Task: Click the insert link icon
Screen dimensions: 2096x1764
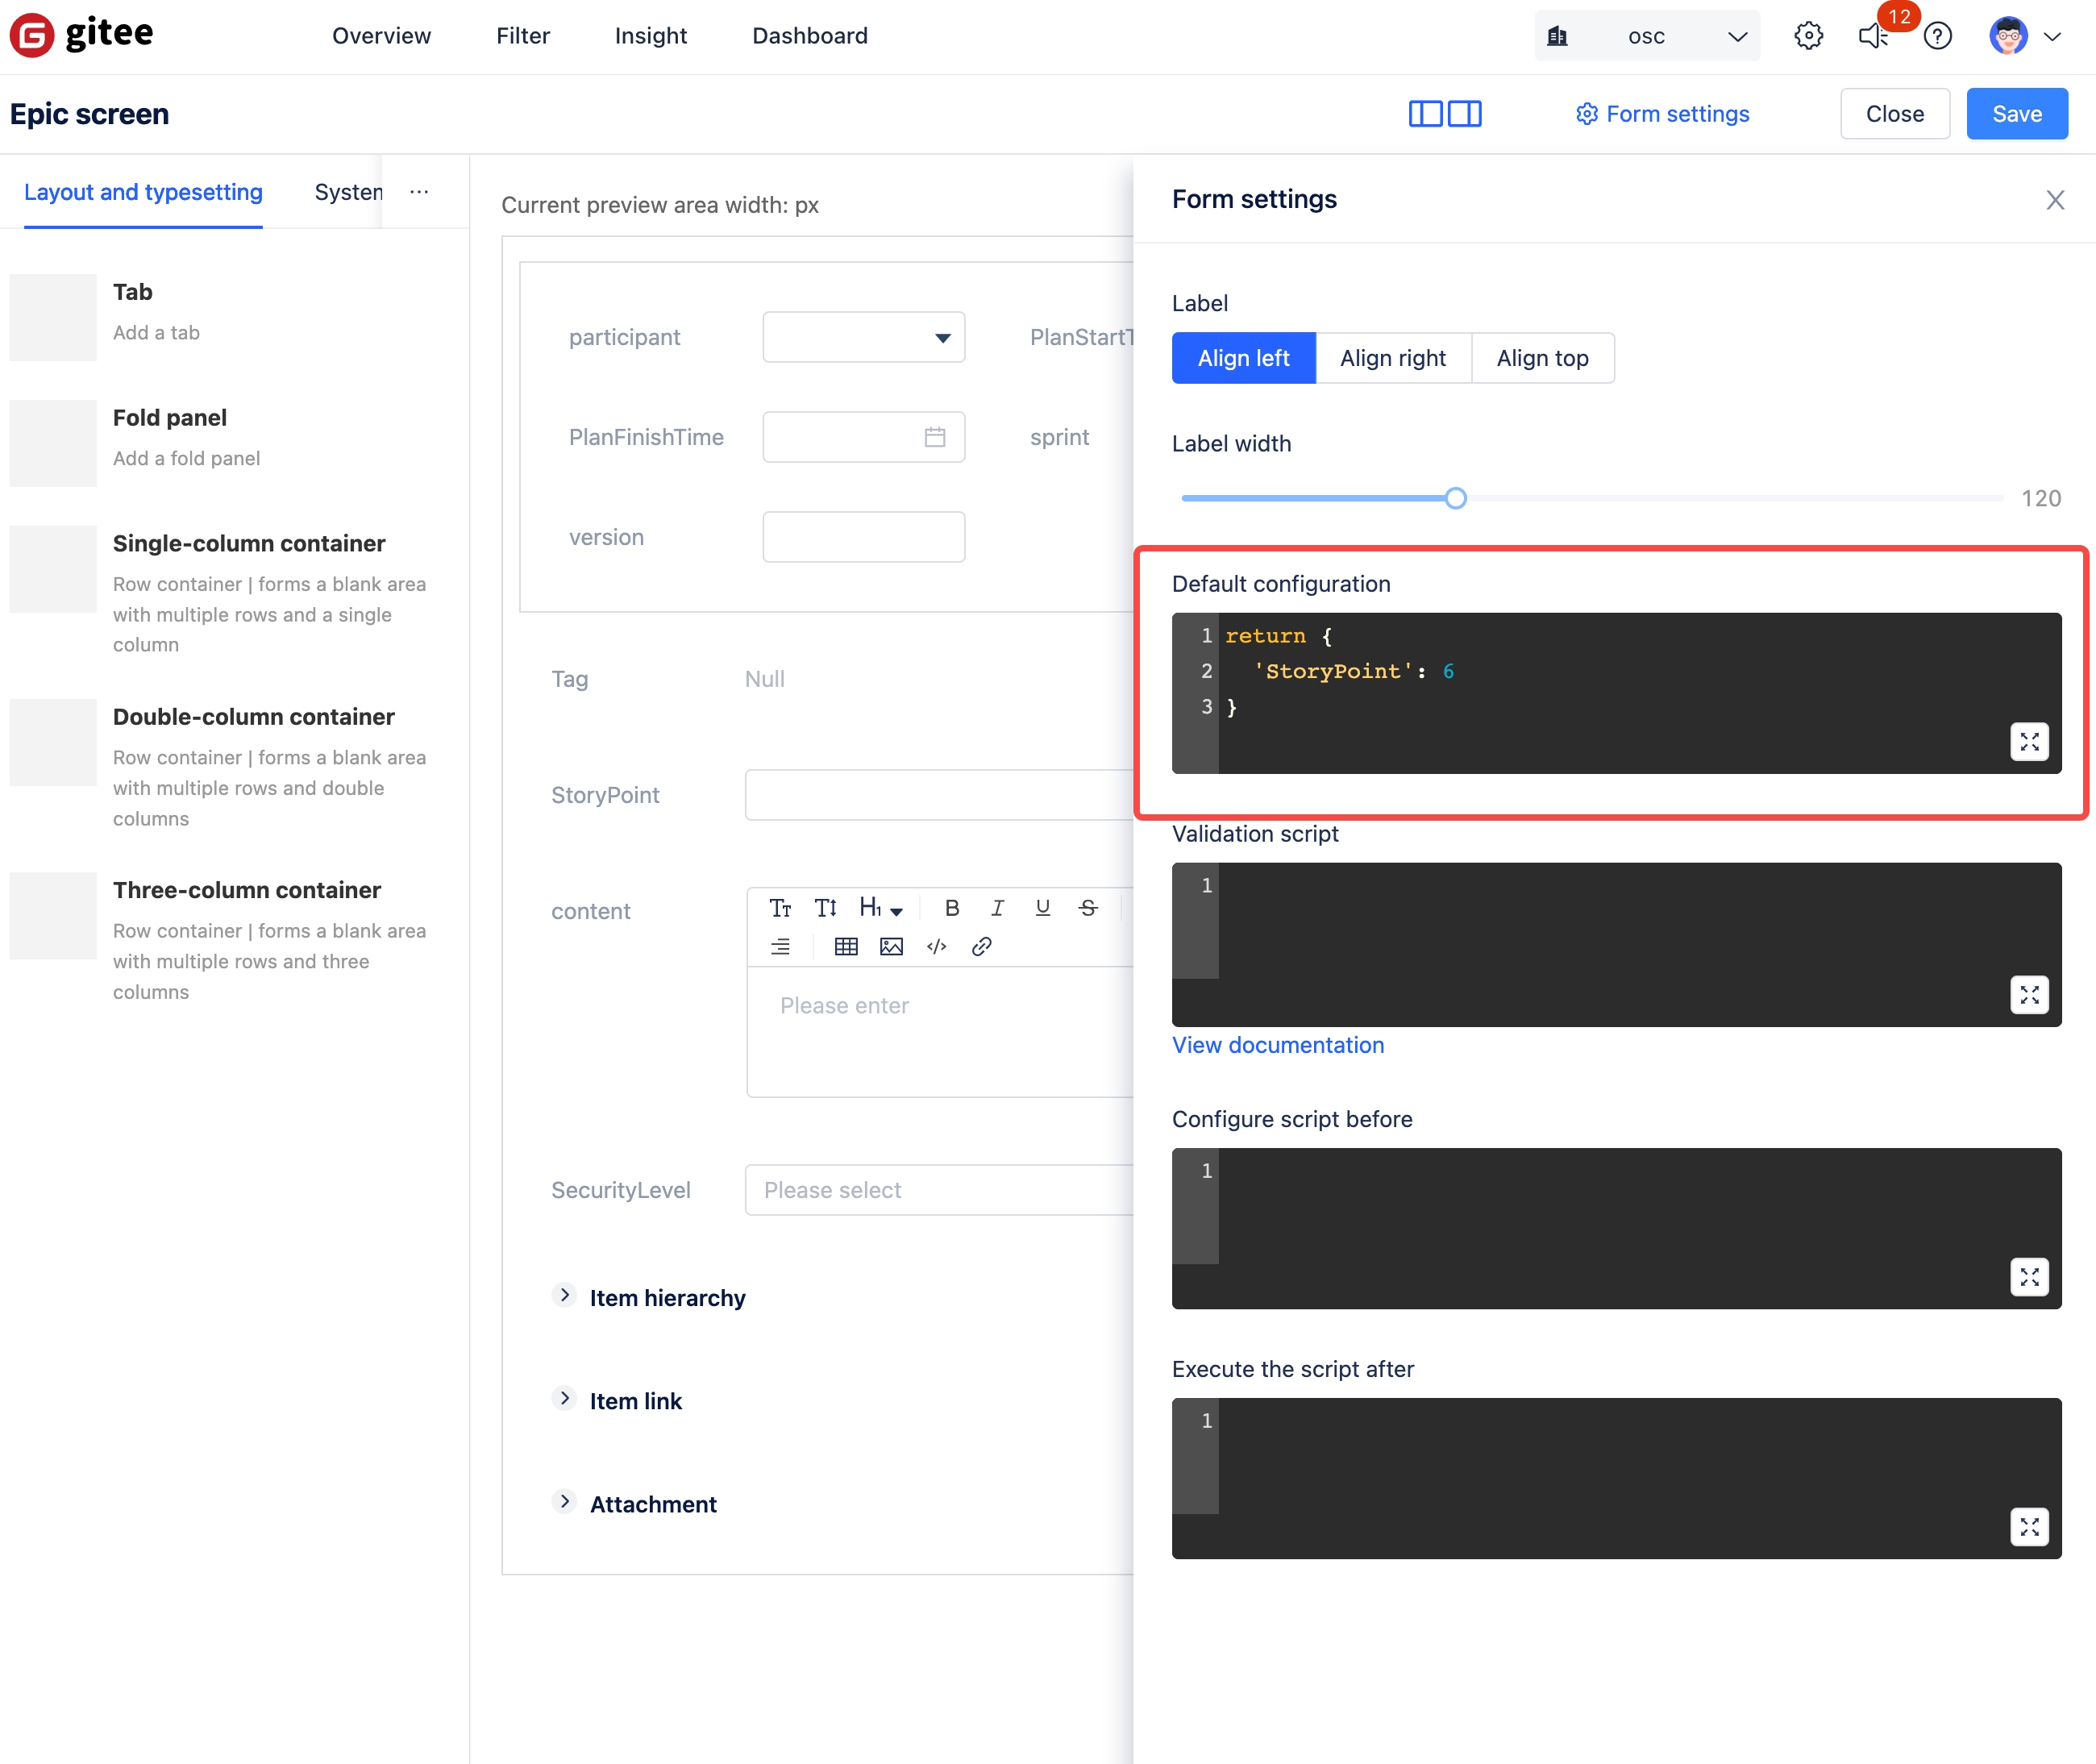Action: pos(981,946)
